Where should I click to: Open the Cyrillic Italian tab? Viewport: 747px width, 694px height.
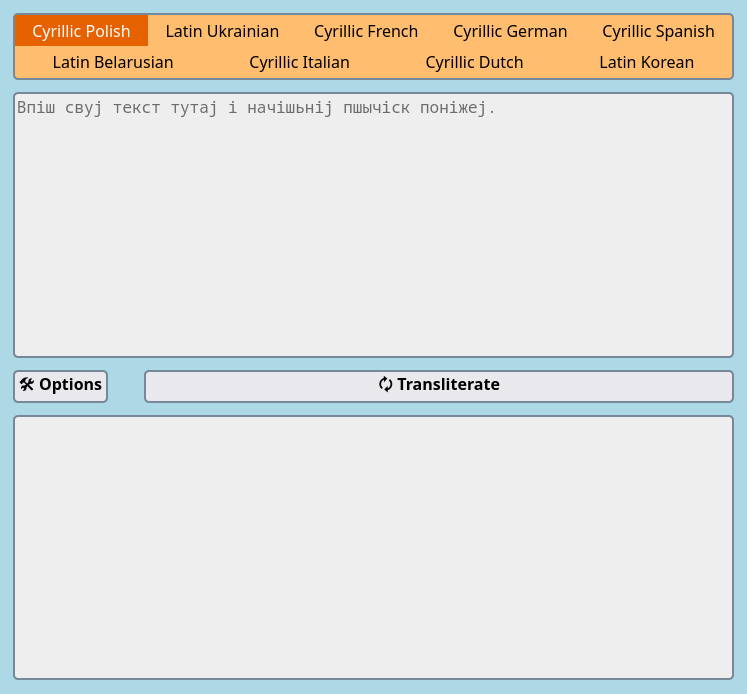pyautogui.click(x=299, y=62)
